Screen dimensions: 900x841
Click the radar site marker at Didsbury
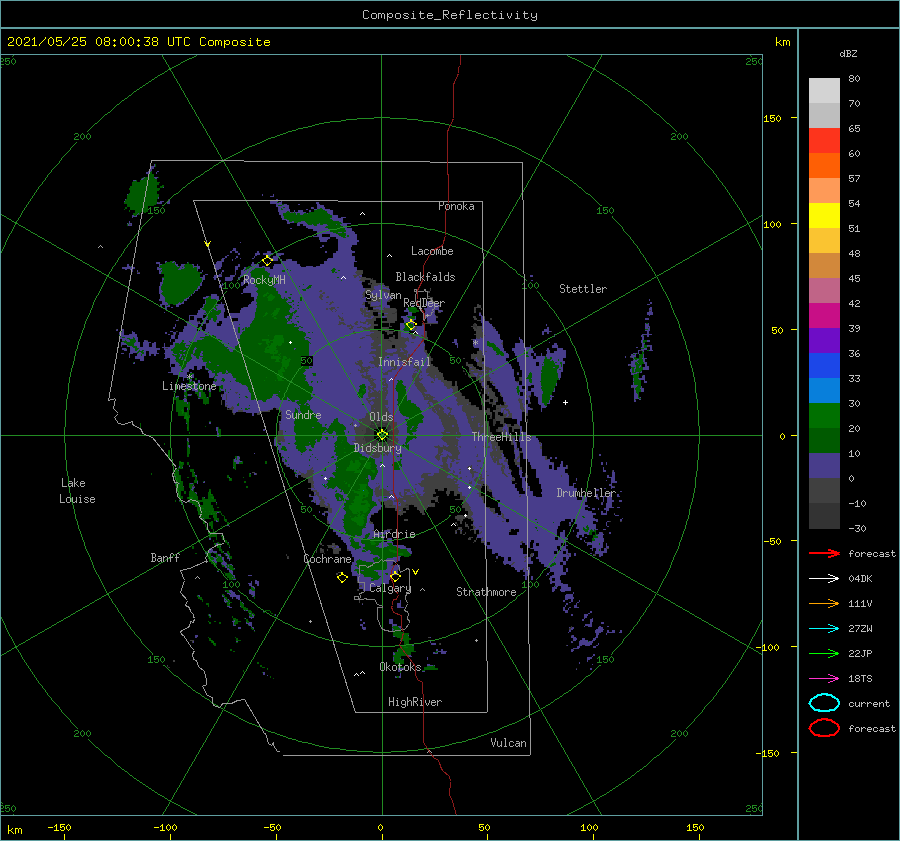click(382, 435)
